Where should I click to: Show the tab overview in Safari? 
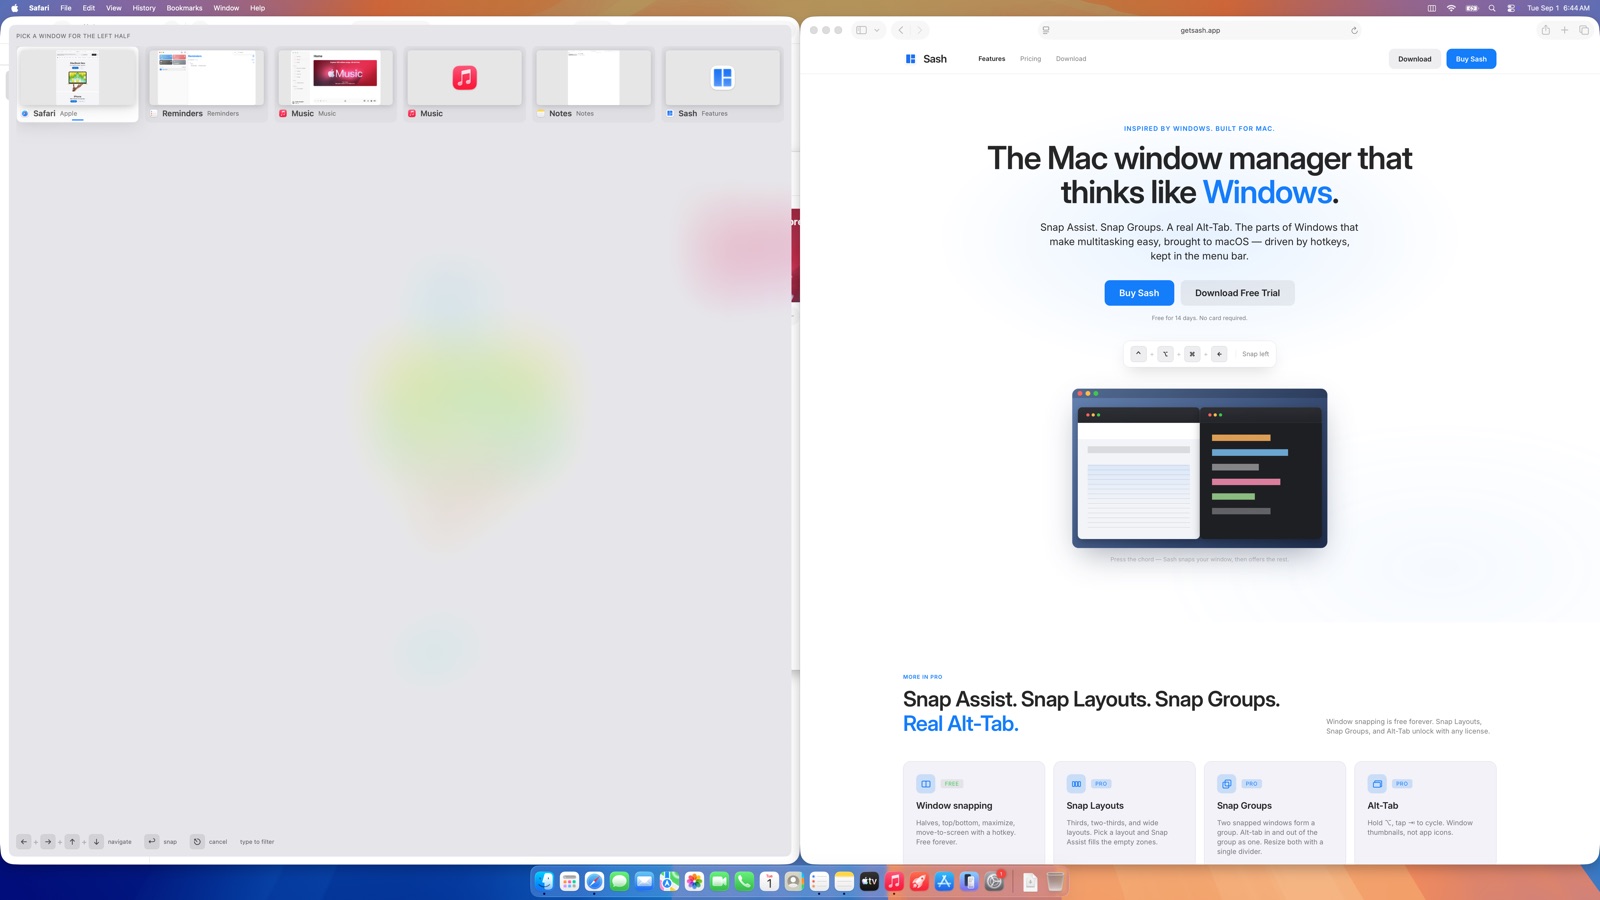(x=1584, y=30)
